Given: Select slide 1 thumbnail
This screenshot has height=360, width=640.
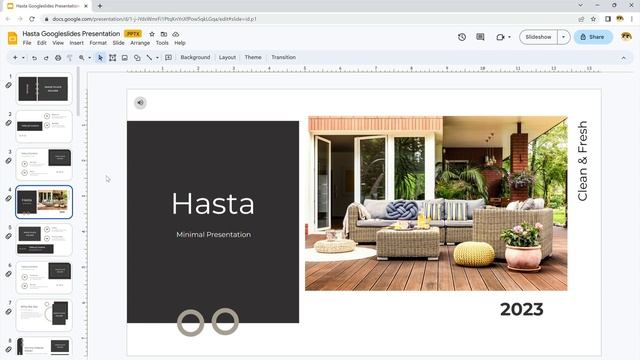Looking at the screenshot, I should pos(44,89).
